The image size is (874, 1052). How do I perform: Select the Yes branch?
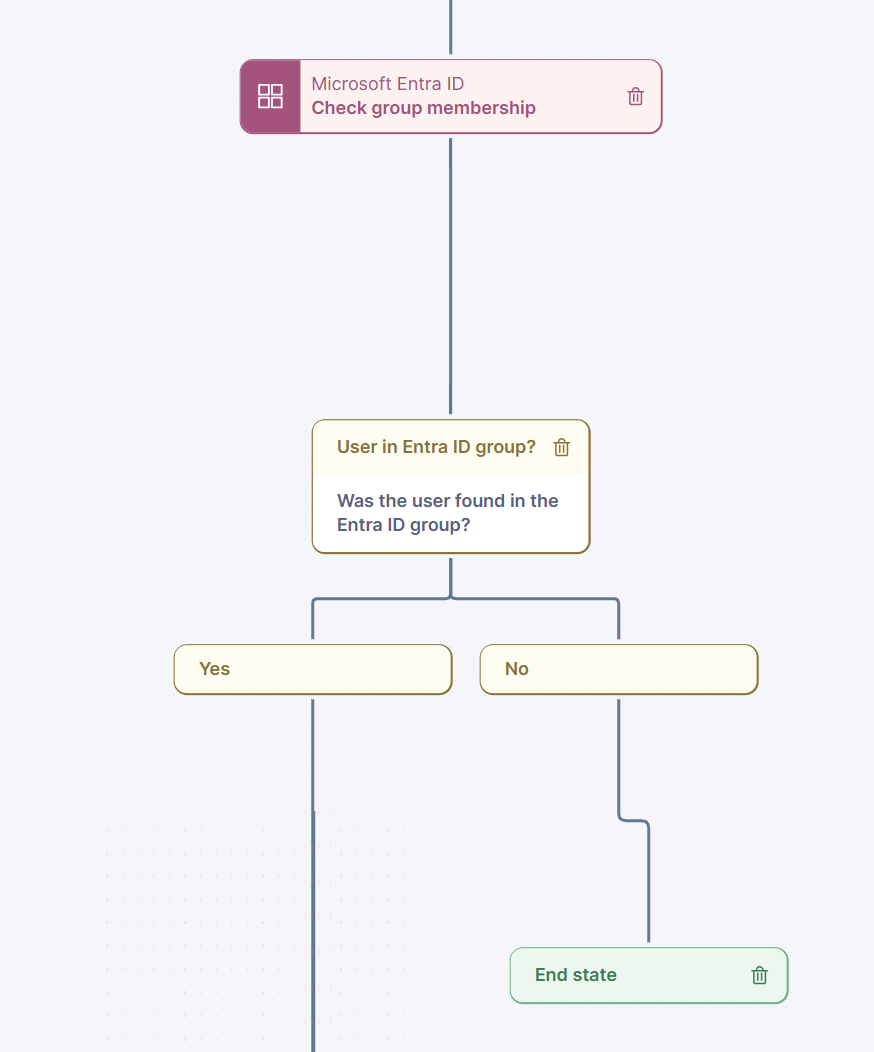pyautogui.click(x=313, y=669)
